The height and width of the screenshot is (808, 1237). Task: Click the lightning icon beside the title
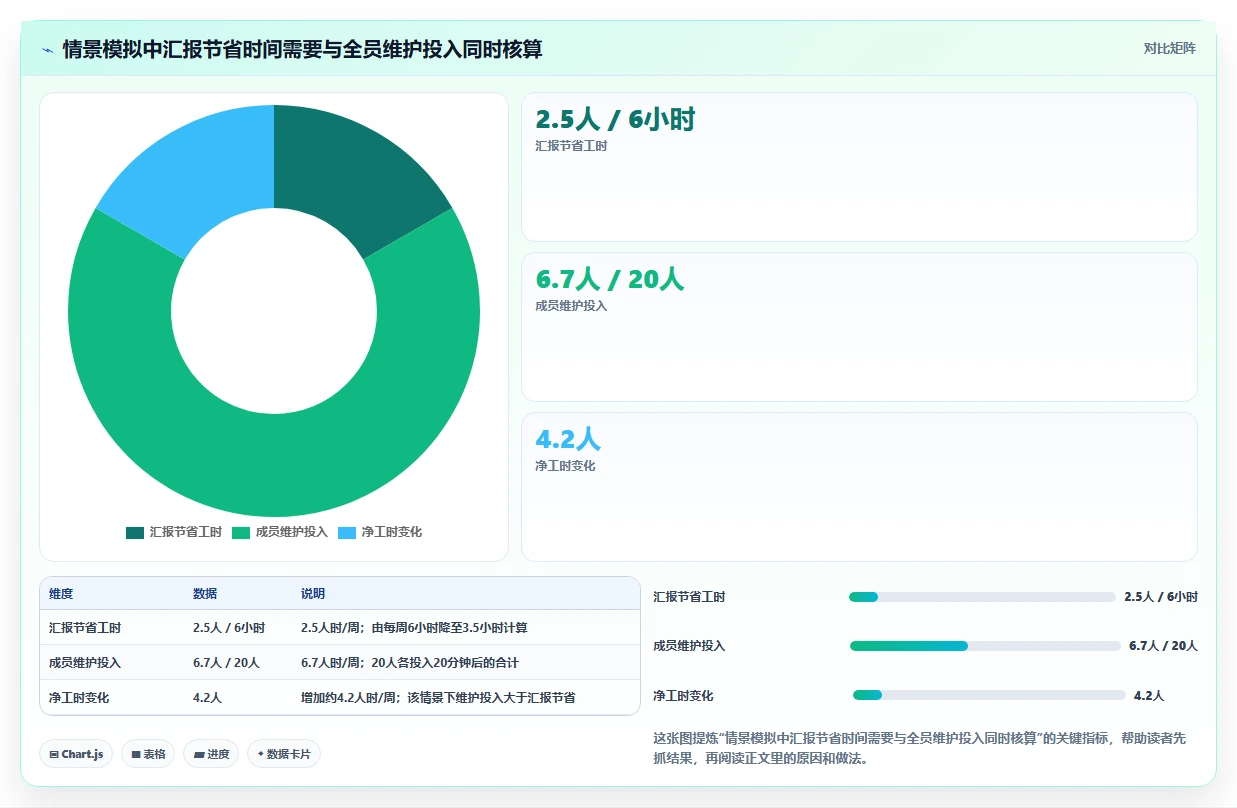point(47,49)
